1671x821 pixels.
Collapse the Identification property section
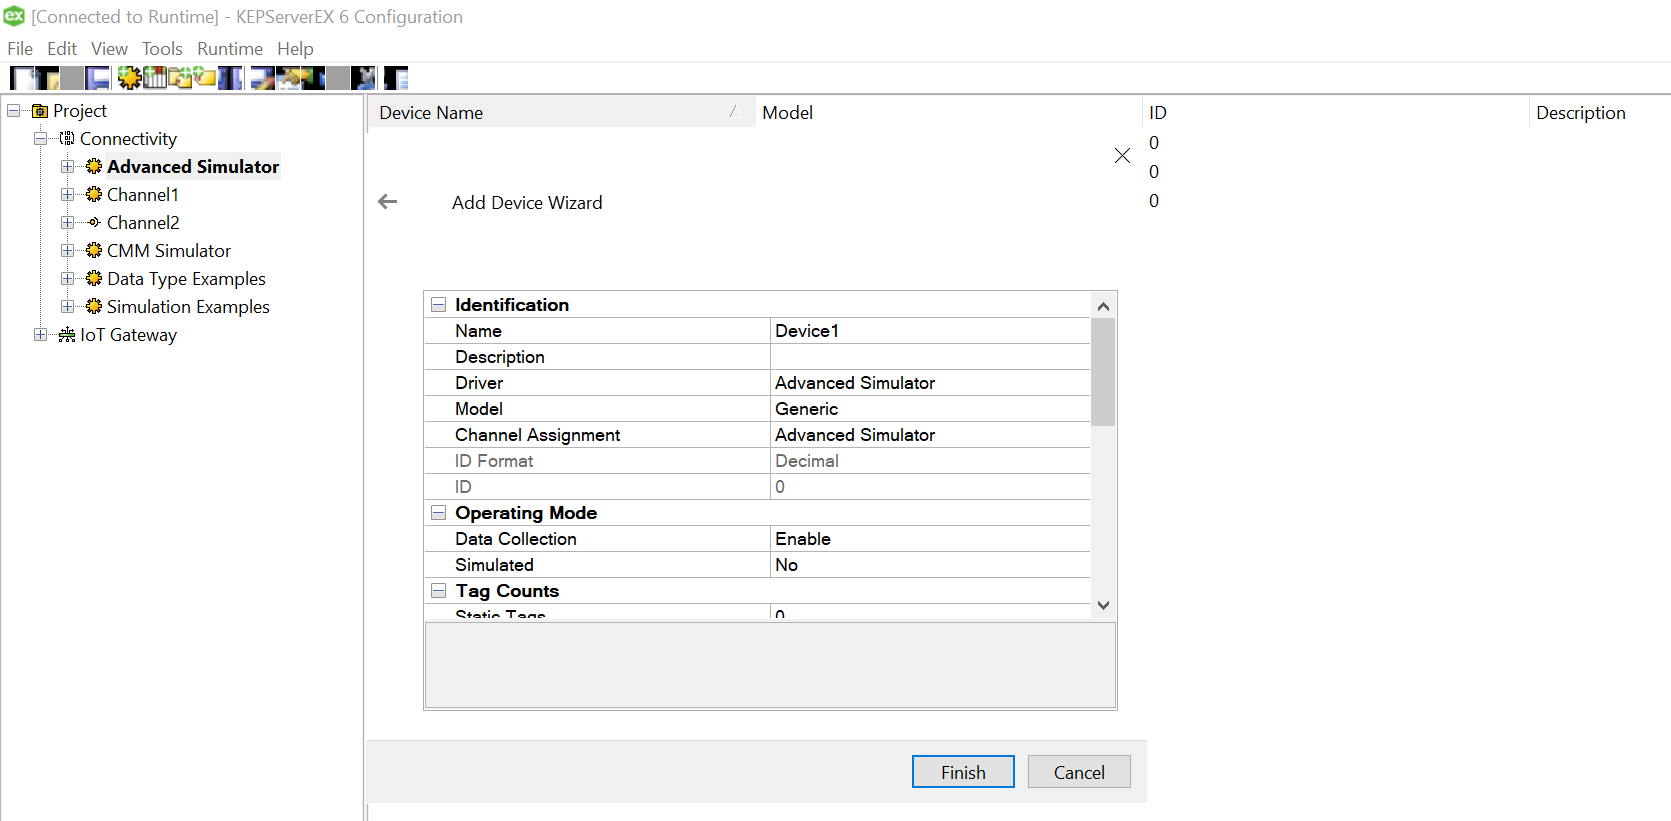coord(438,305)
